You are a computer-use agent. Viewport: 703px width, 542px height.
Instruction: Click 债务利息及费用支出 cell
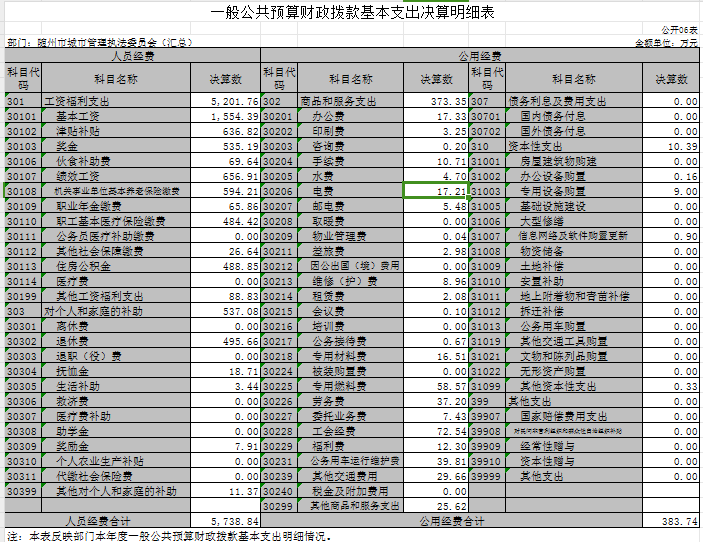(574, 101)
